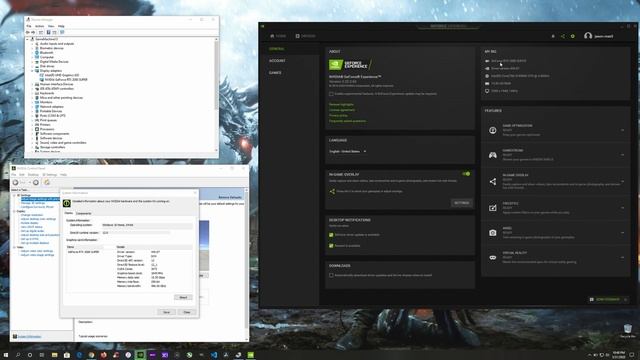Enable experimental features checkbox in About section
The height and width of the screenshot is (360, 640).
331,94
